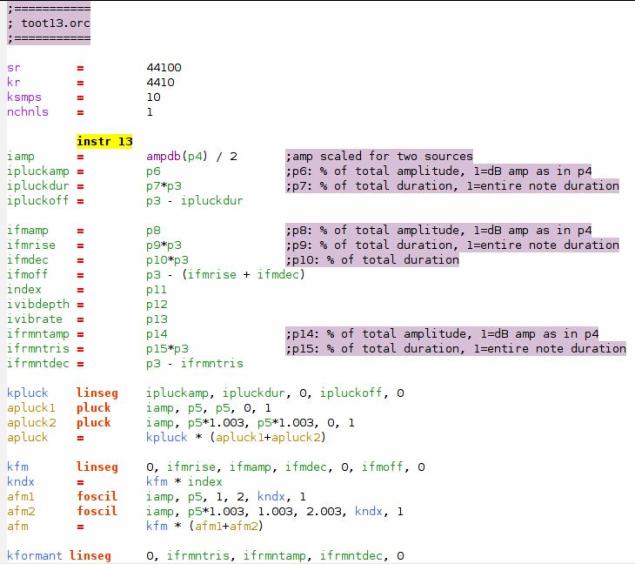
Task: Click comment beginning ';p14: % of total amplitude'
Action: coord(442,334)
